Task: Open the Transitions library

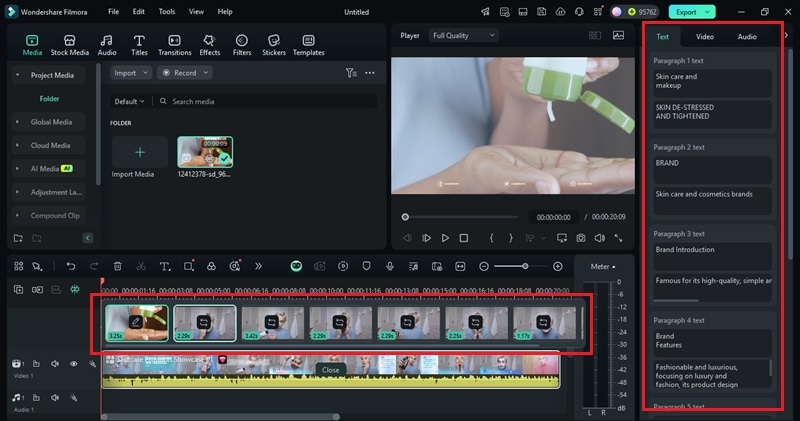Action: tap(174, 45)
